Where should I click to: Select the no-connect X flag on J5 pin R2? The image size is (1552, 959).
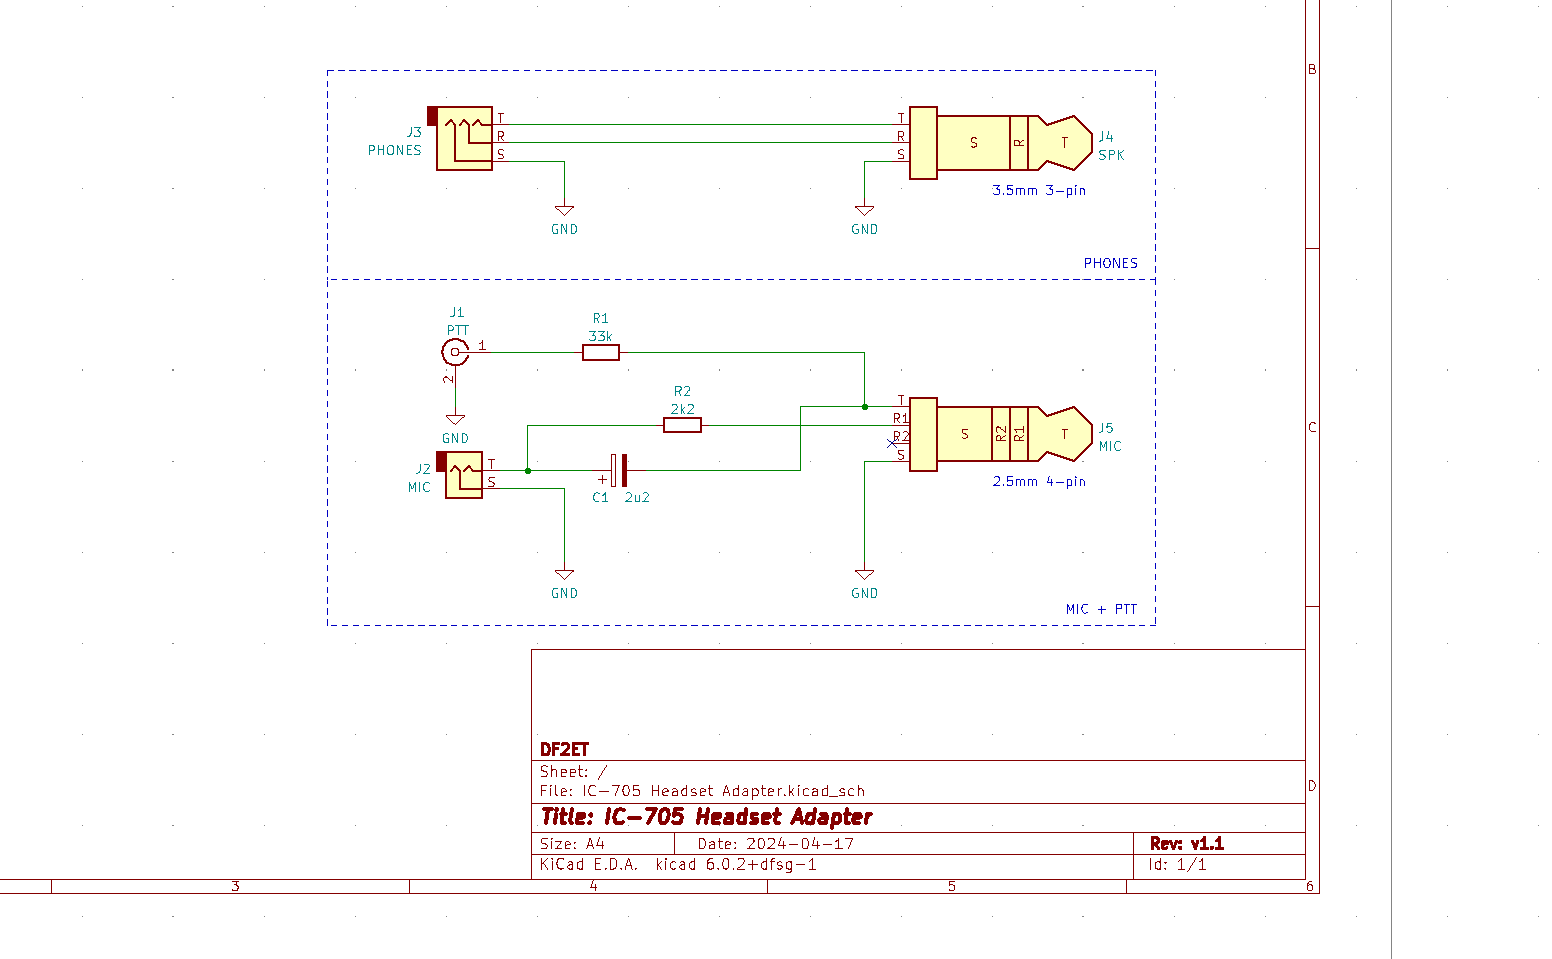(892, 443)
